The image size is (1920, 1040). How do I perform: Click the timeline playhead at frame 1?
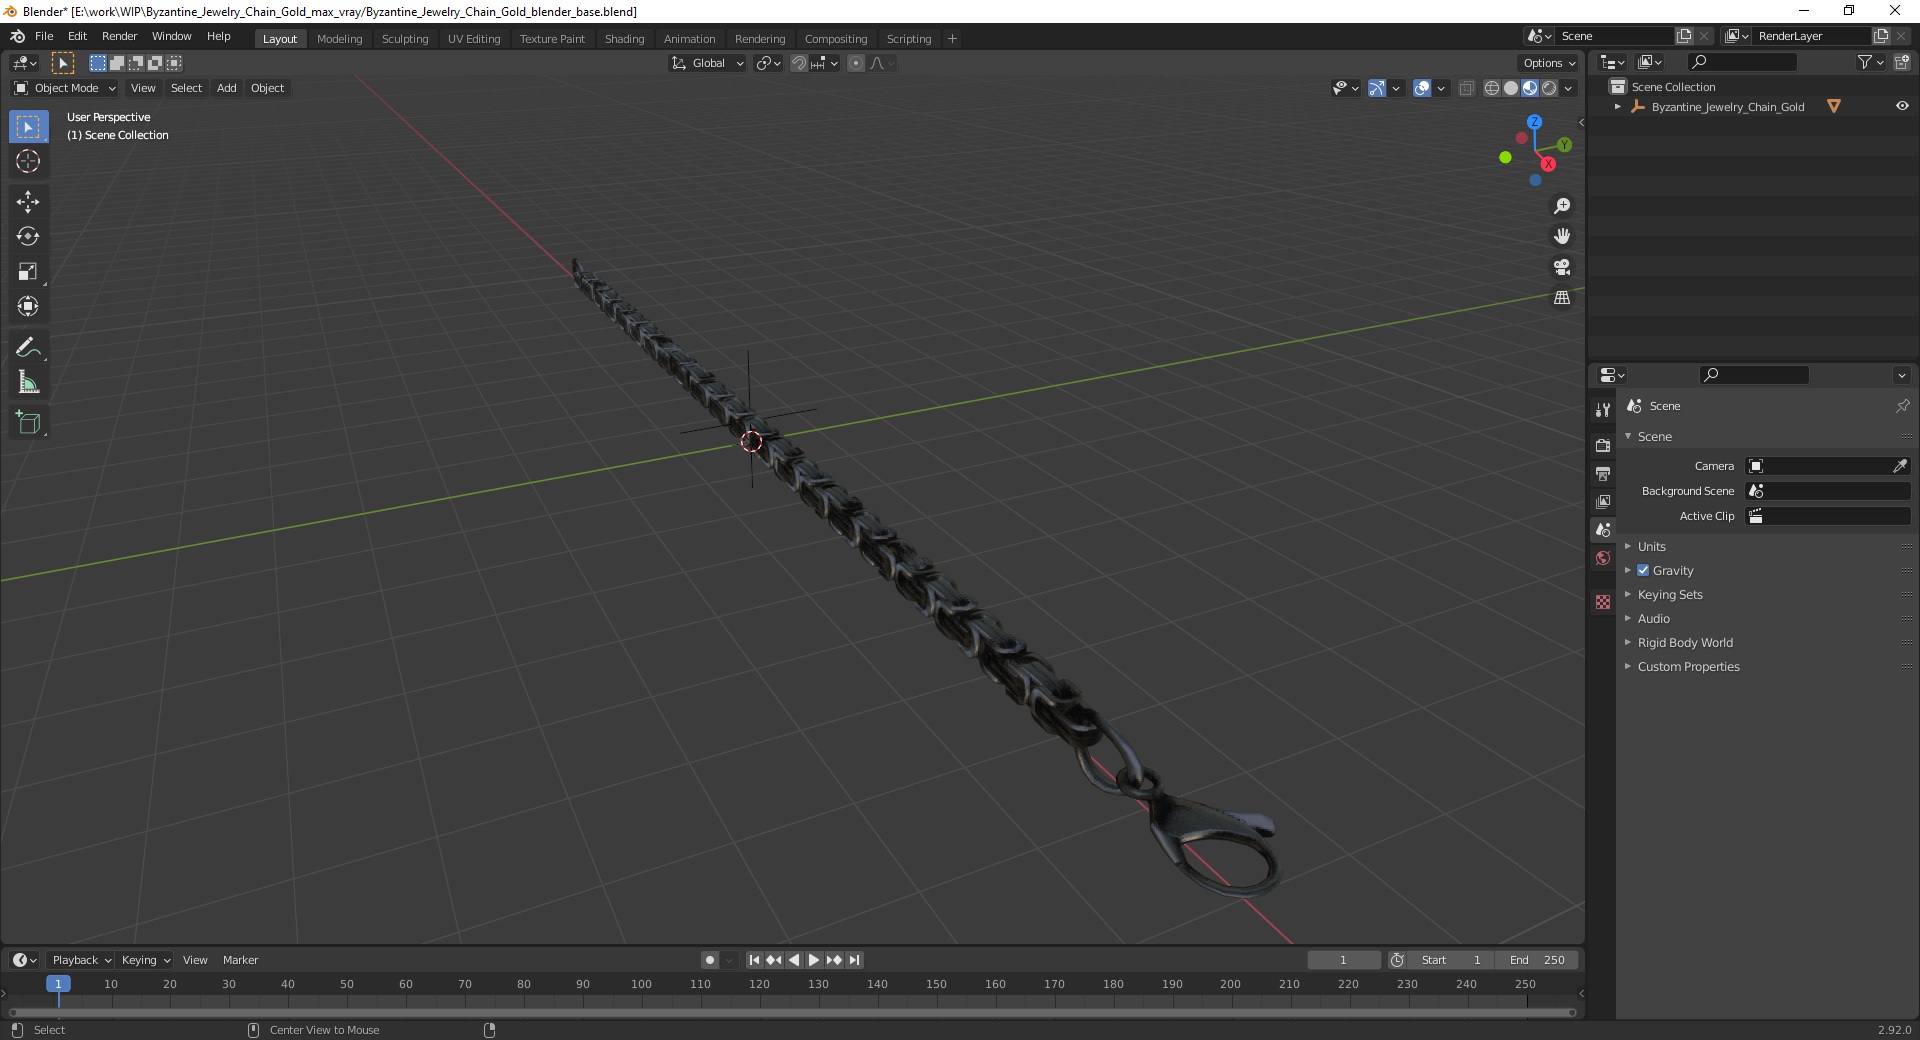click(58, 984)
